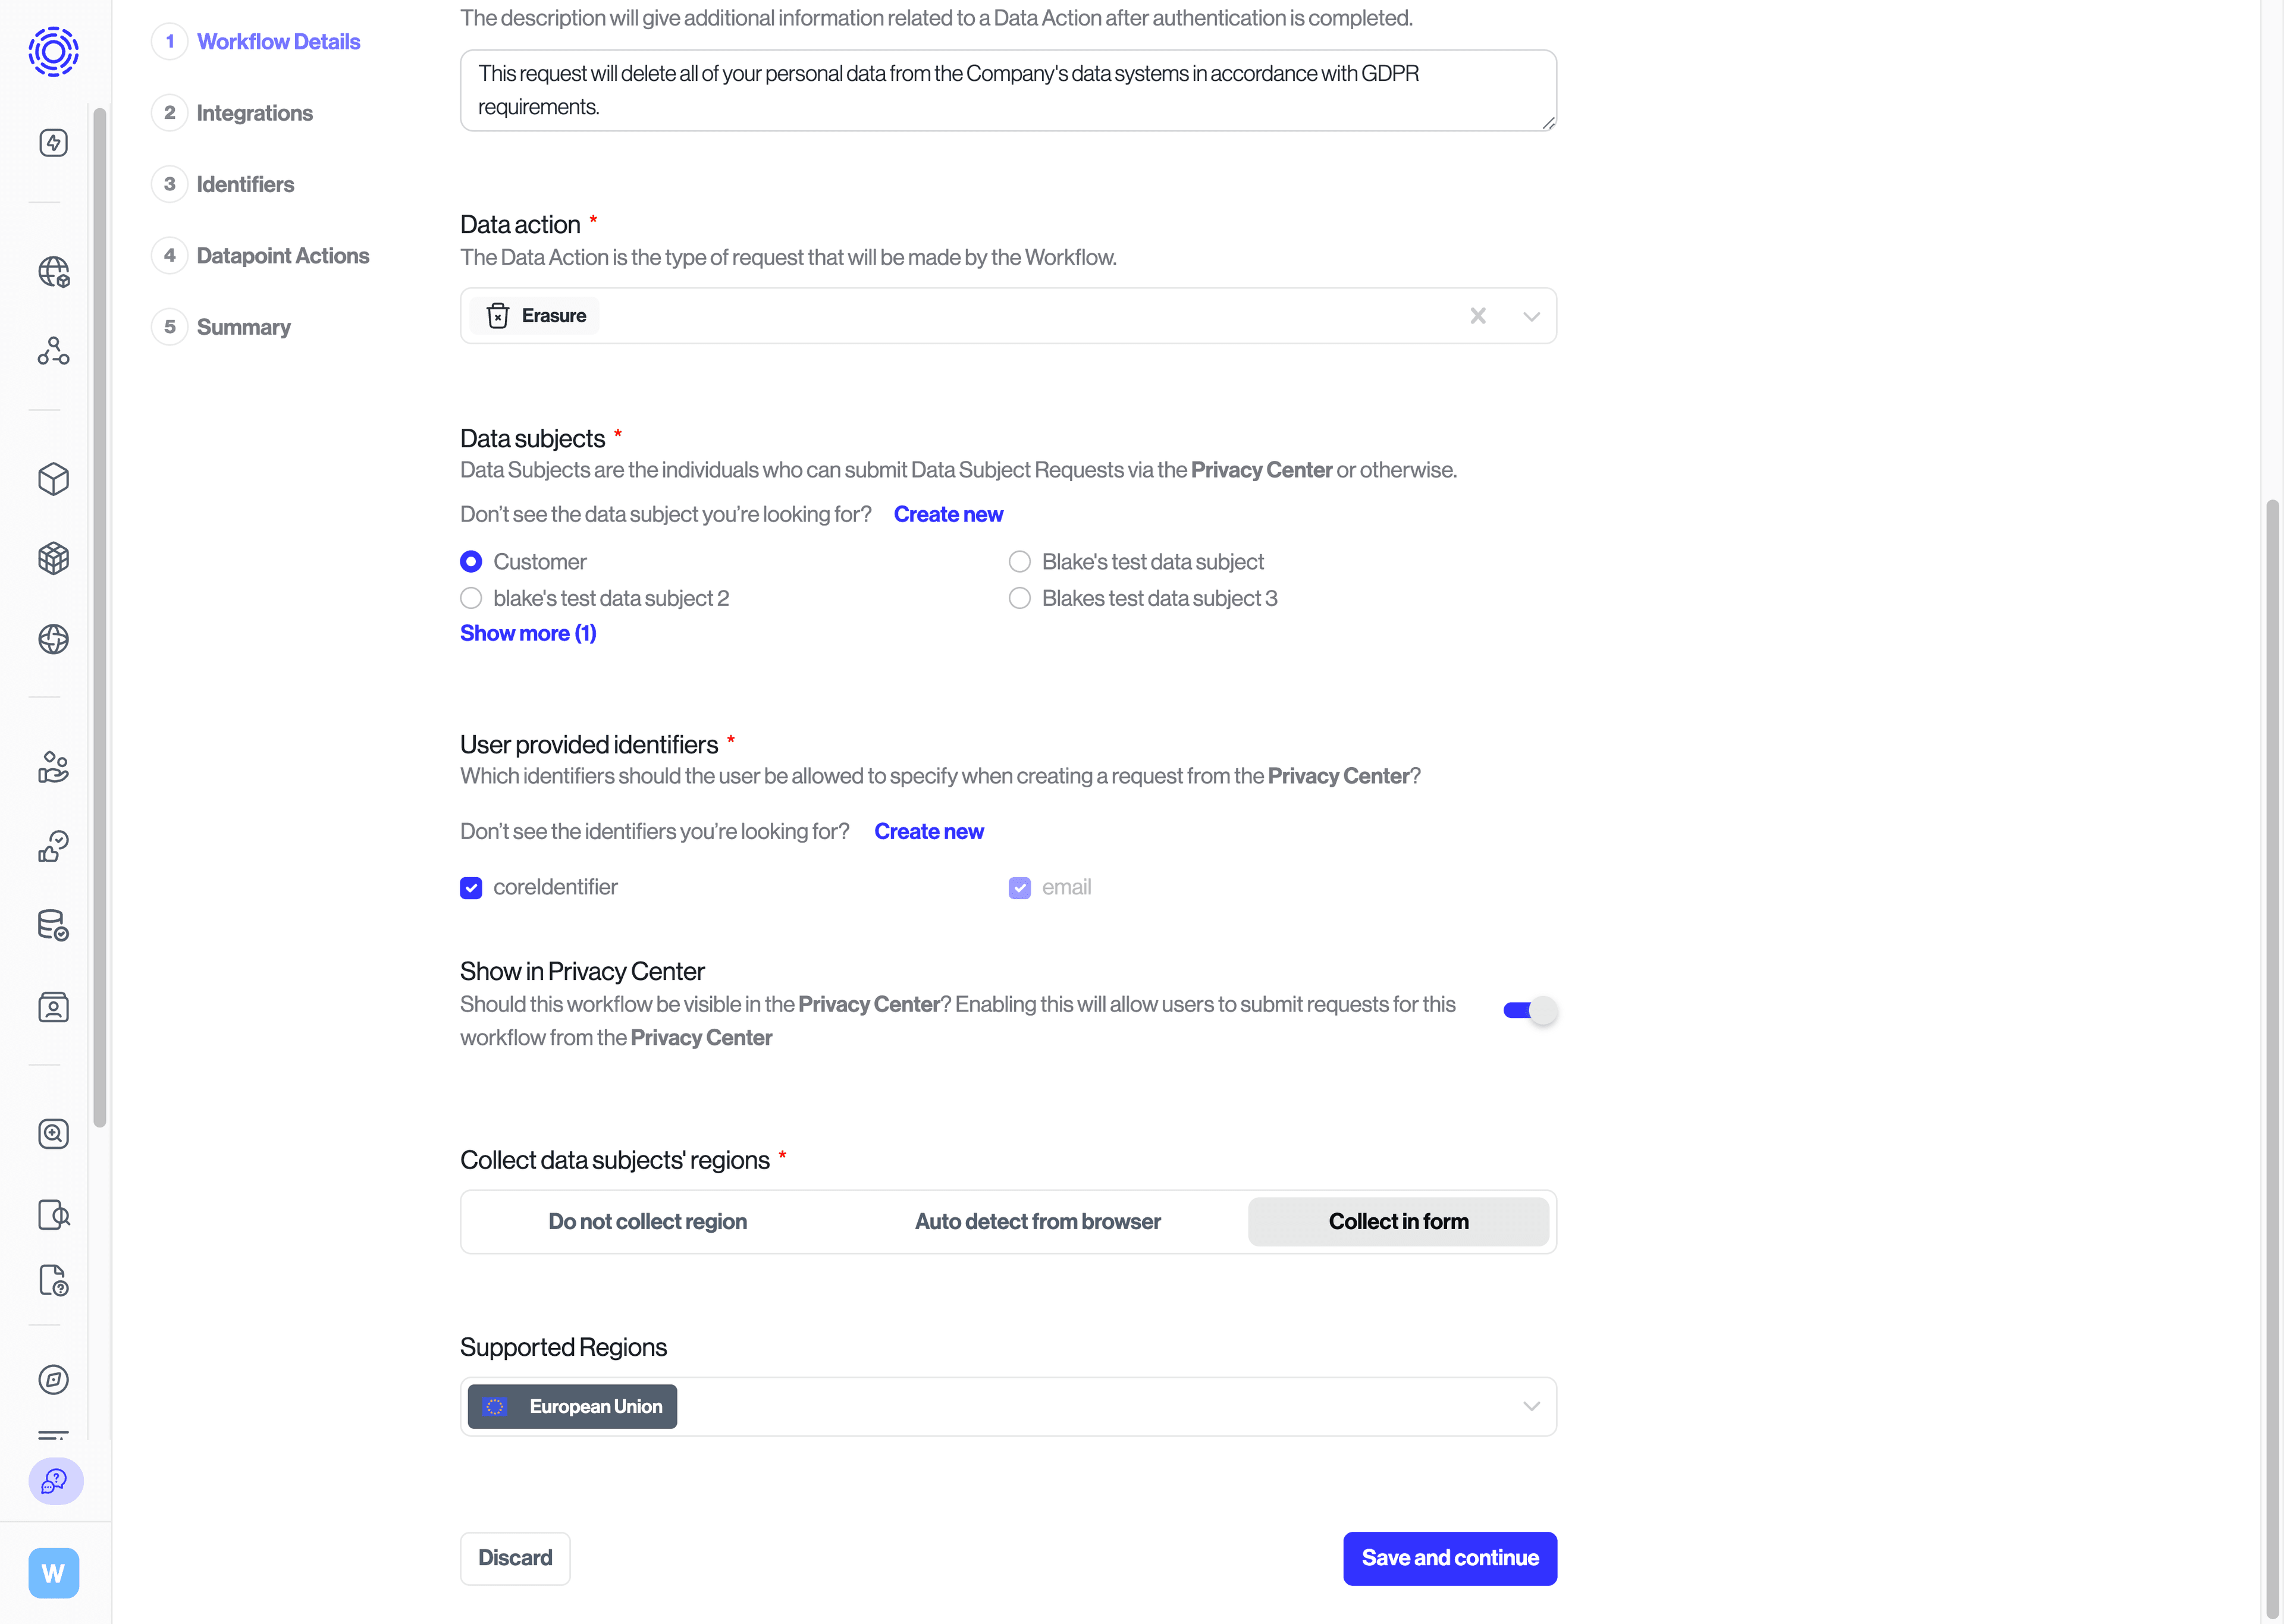2284x1624 pixels.
Task: Clear the Erasure data action selection
Action: [x=1479, y=316]
